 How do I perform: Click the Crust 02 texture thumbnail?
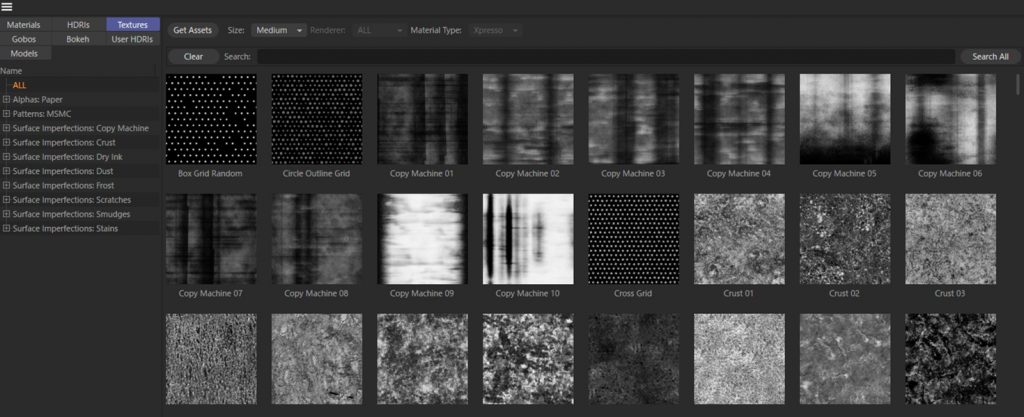point(844,239)
